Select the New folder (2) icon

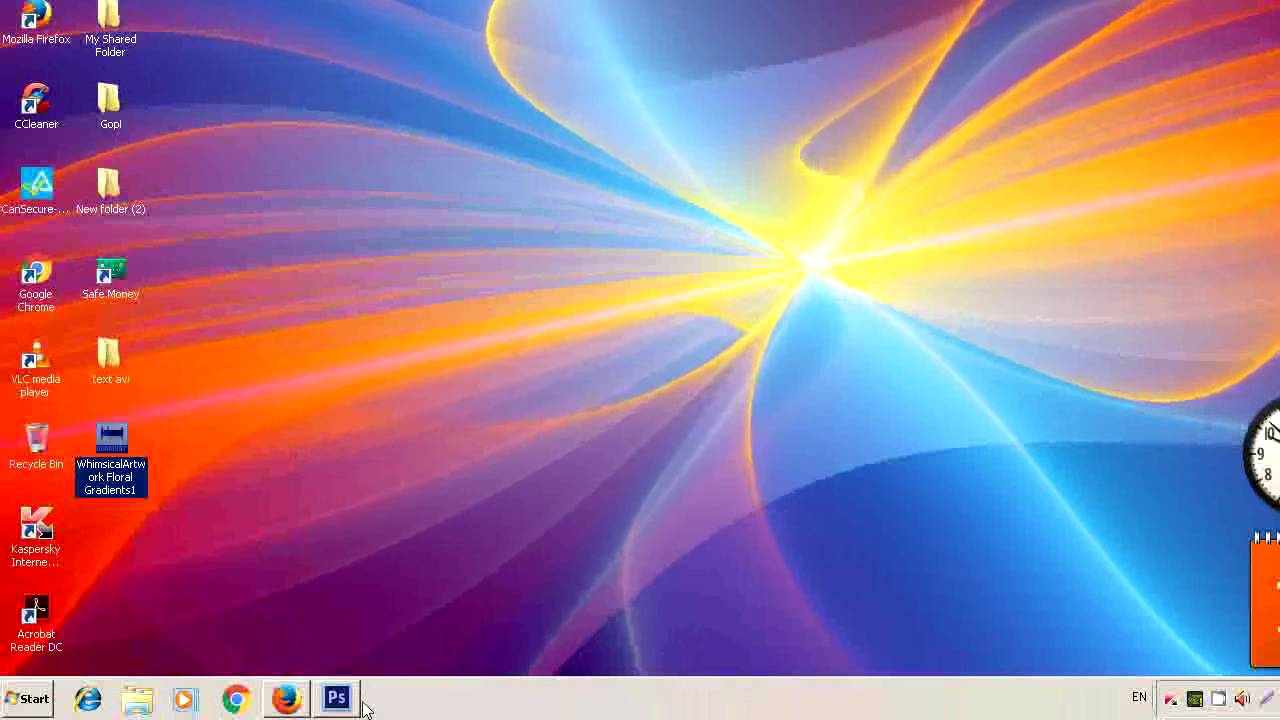(x=110, y=191)
